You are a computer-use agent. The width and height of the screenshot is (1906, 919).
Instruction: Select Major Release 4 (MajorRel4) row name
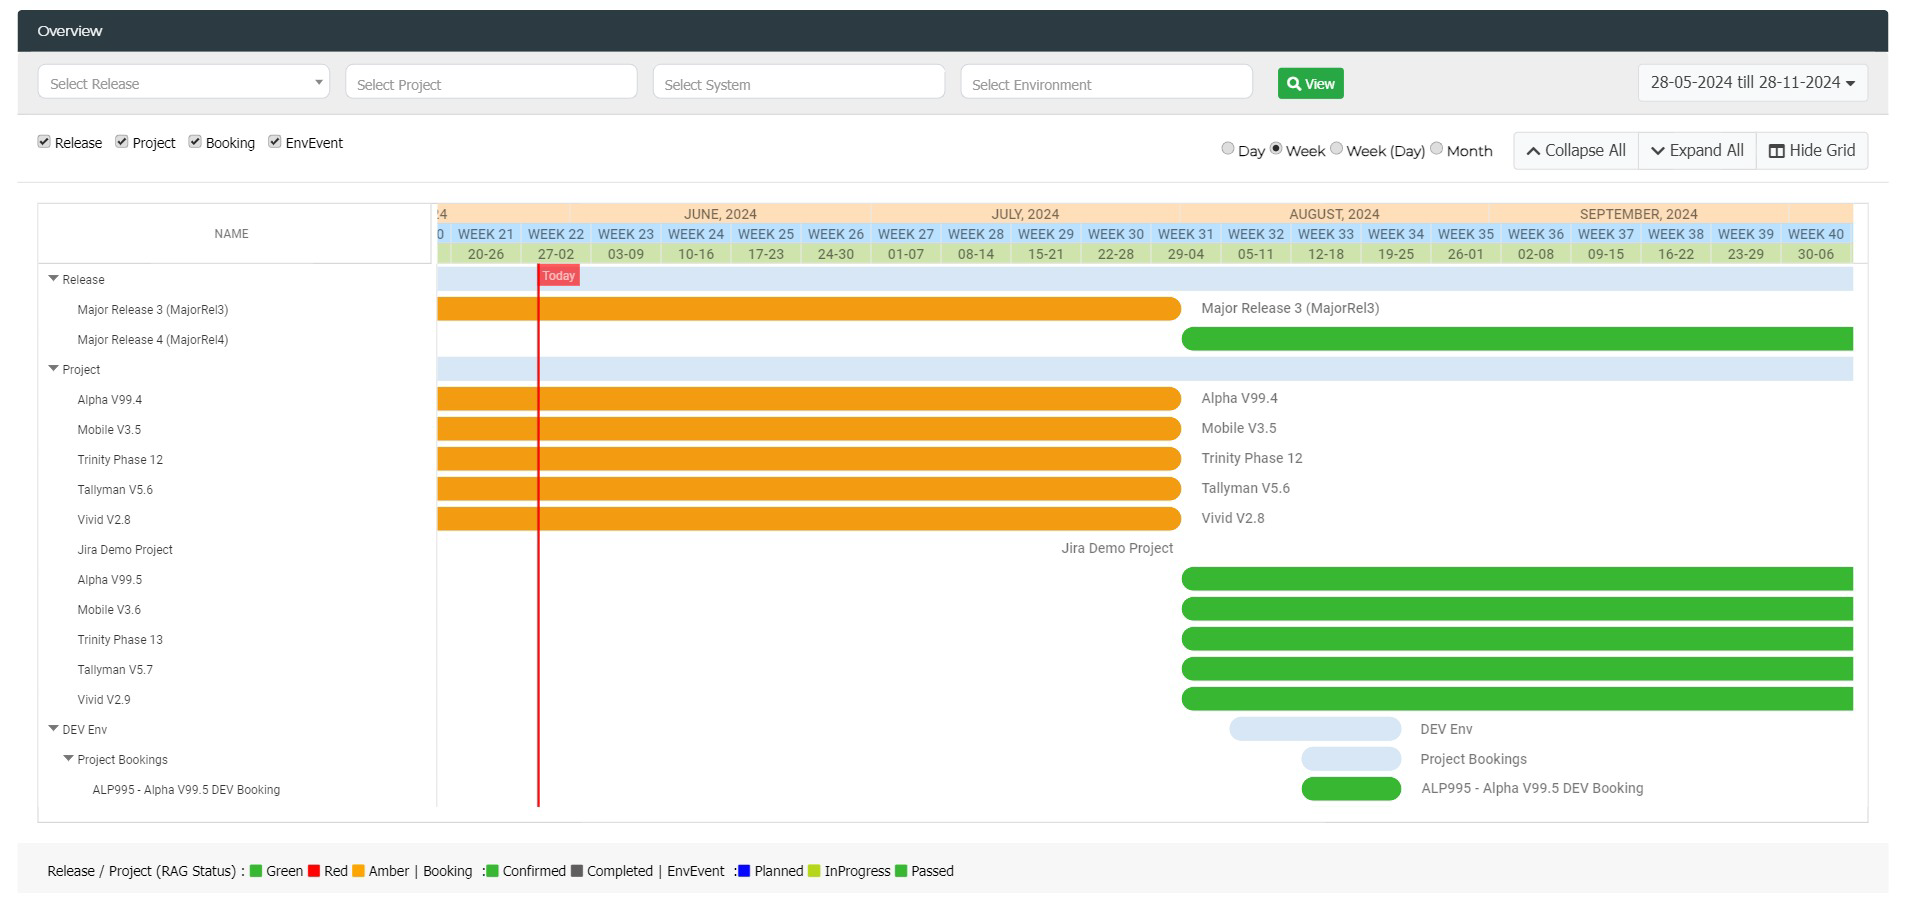pyautogui.click(x=153, y=340)
